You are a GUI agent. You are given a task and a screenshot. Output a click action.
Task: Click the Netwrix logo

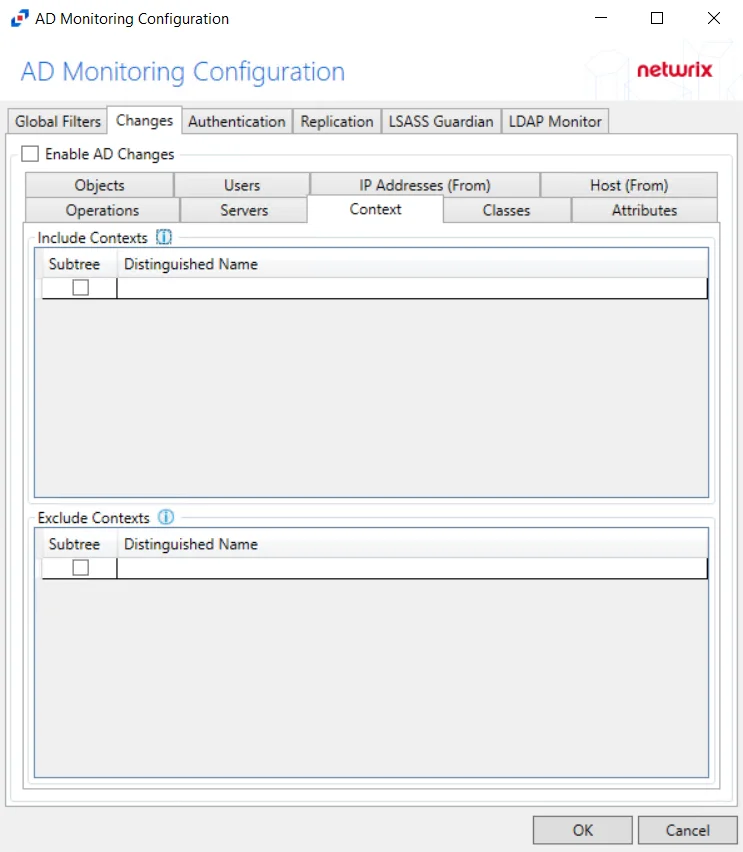tap(675, 70)
